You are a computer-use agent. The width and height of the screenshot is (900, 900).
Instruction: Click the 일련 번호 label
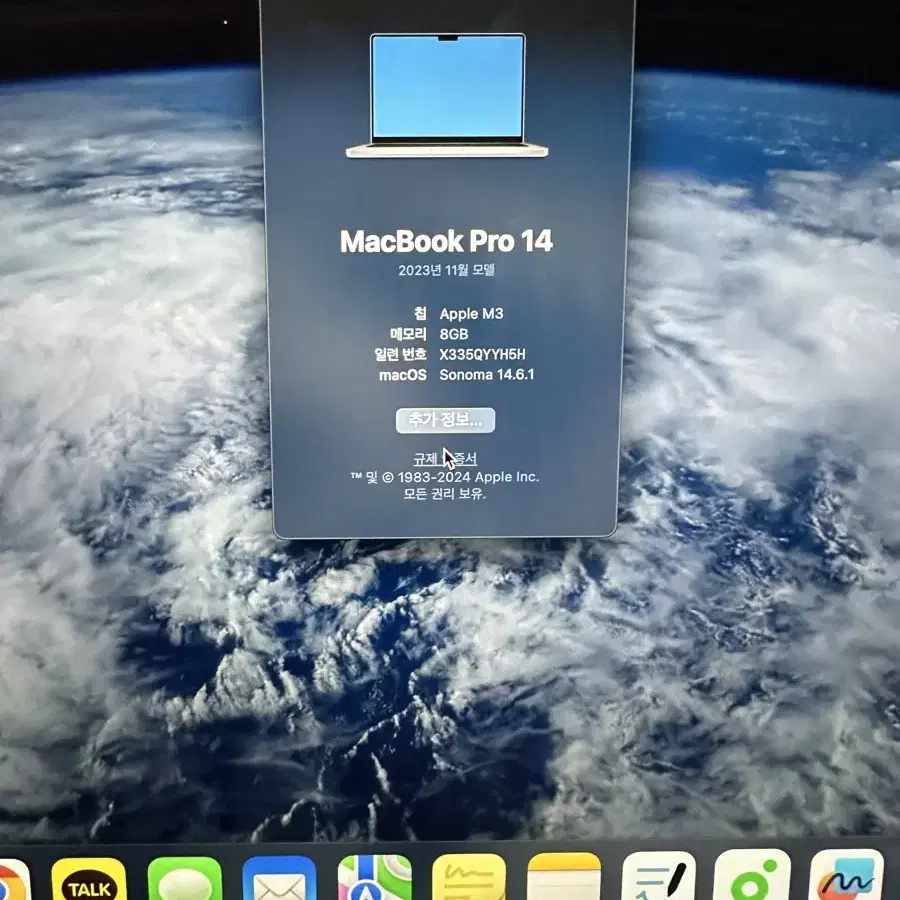[x=400, y=354]
